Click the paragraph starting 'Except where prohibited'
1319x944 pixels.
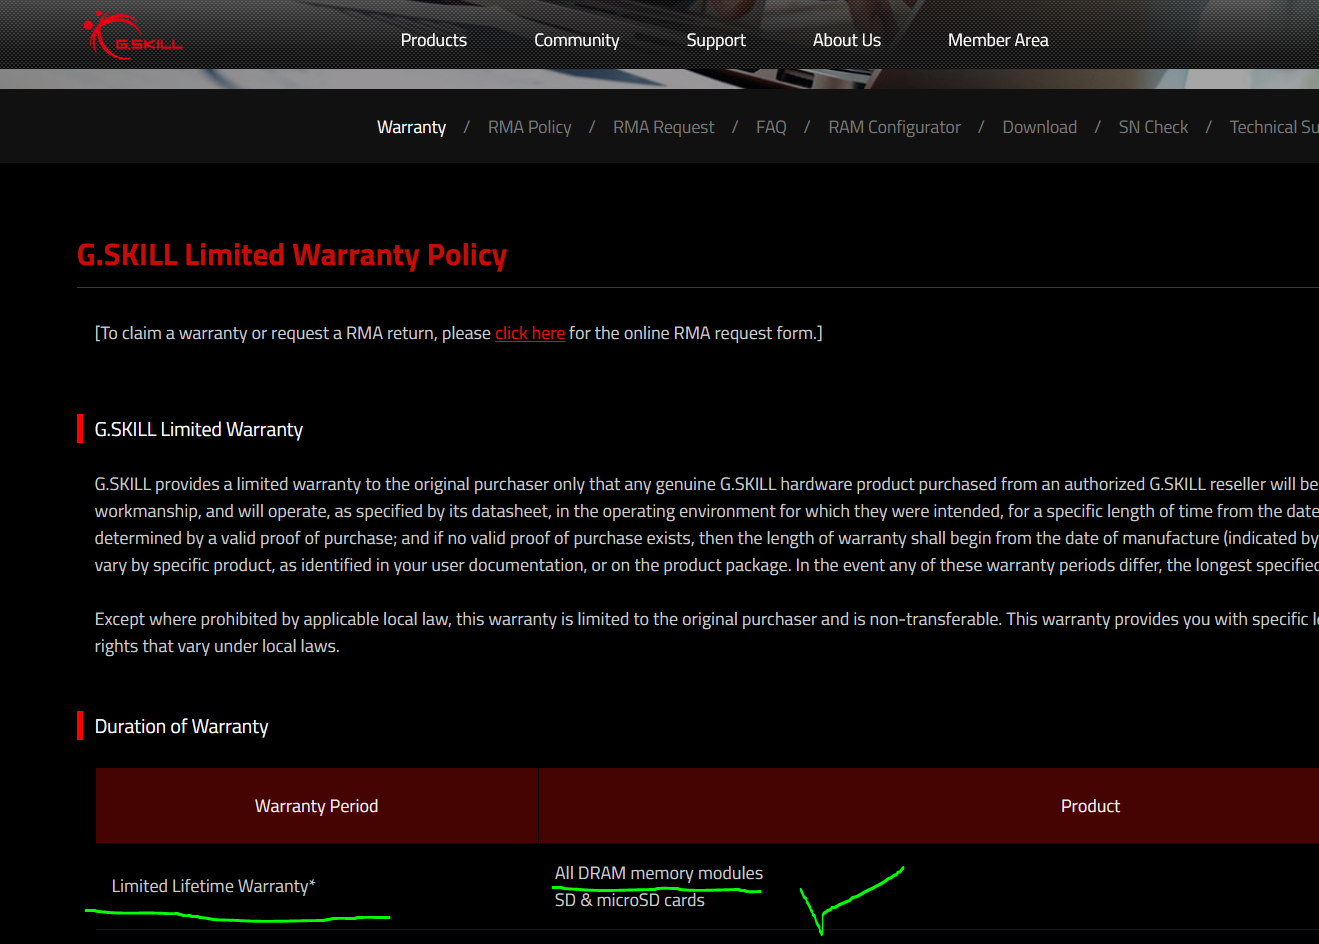tap(707, 632)
